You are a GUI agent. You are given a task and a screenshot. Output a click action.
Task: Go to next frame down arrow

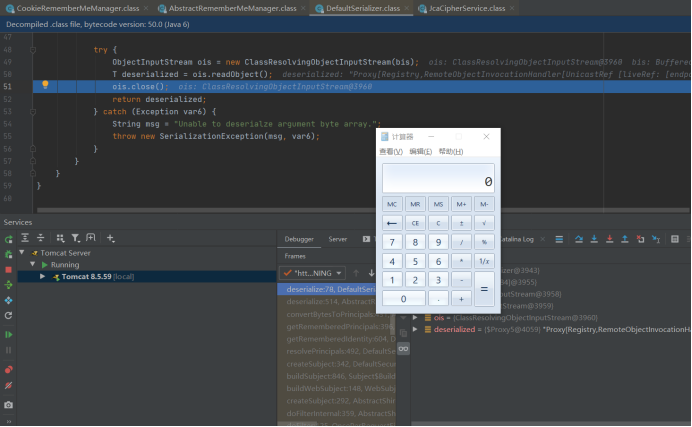[372, 273]
